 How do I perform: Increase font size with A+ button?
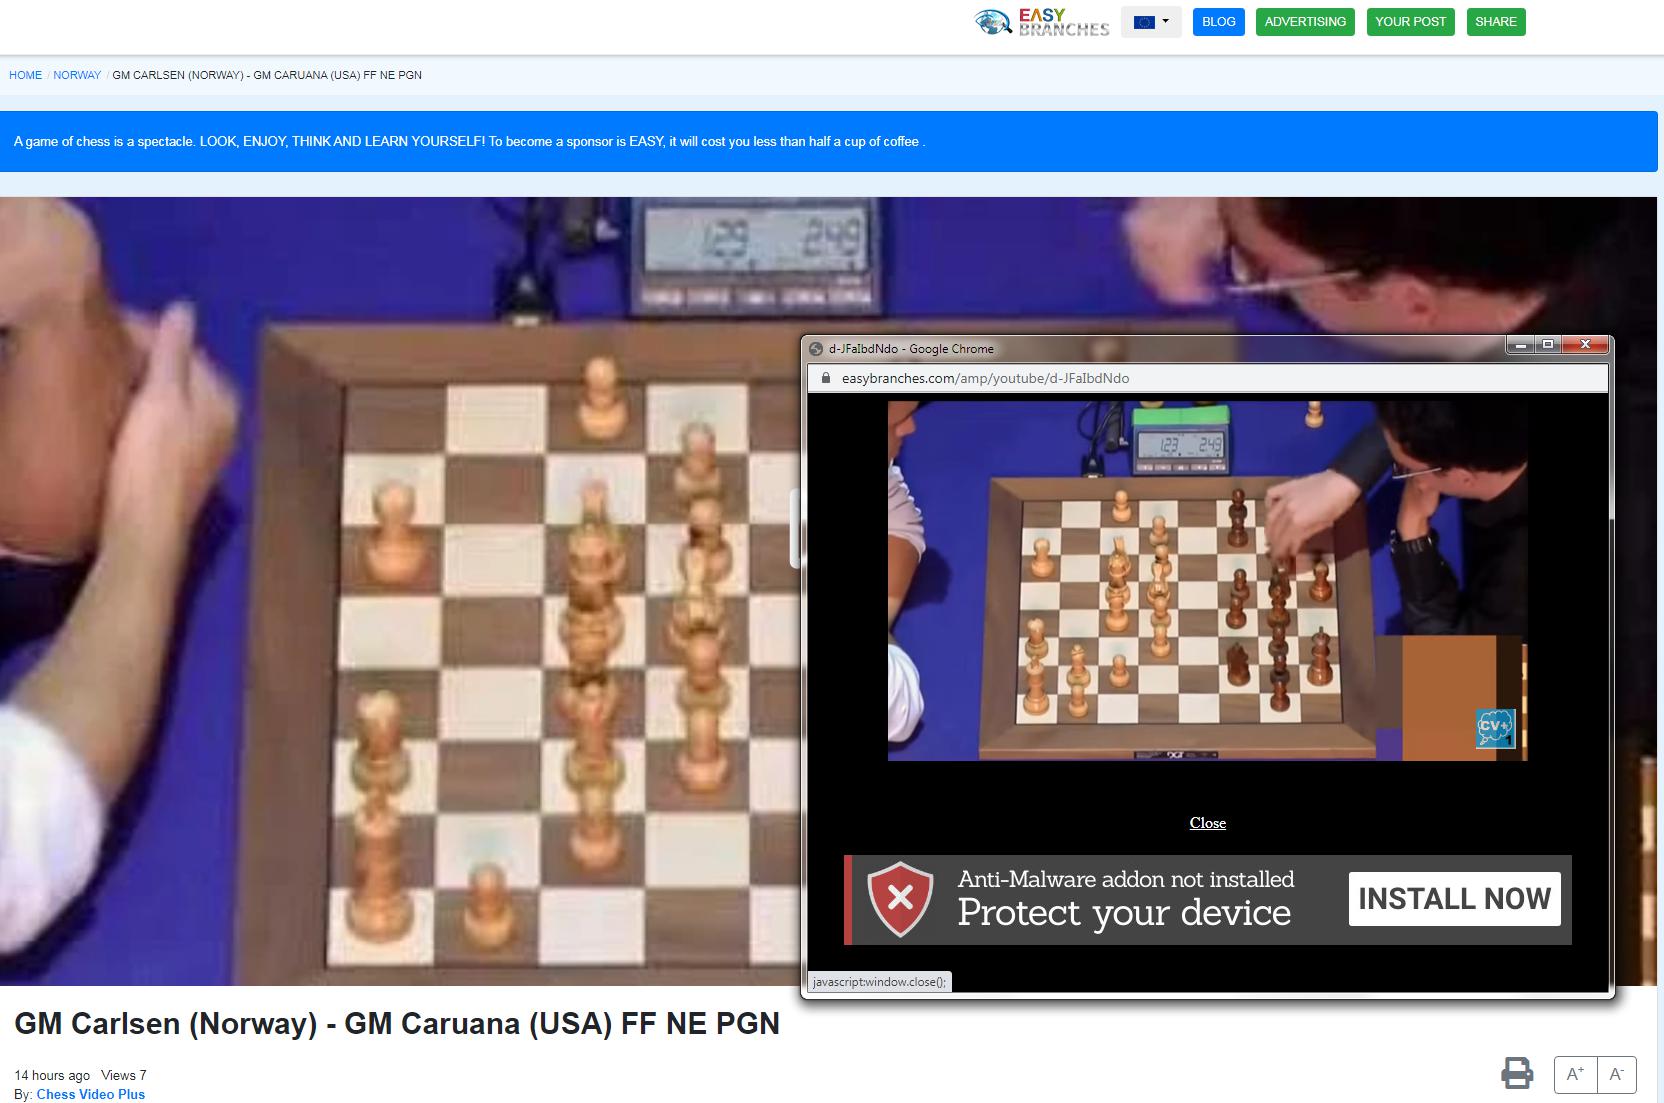1576,1075
